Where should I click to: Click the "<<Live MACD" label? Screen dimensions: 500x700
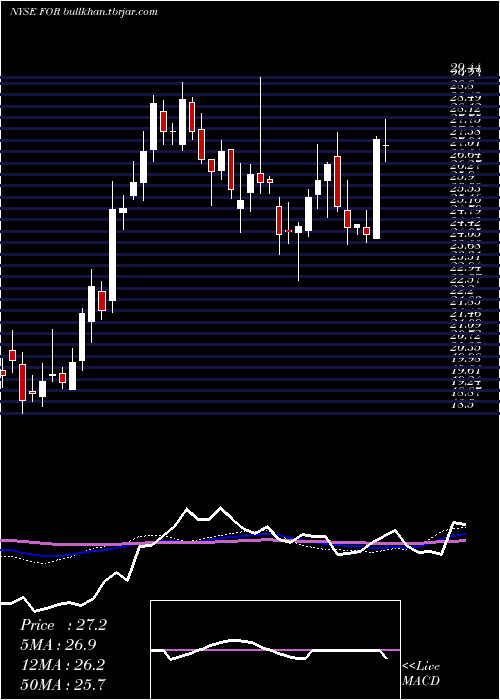pyautogui.click(x=421, y=674)
